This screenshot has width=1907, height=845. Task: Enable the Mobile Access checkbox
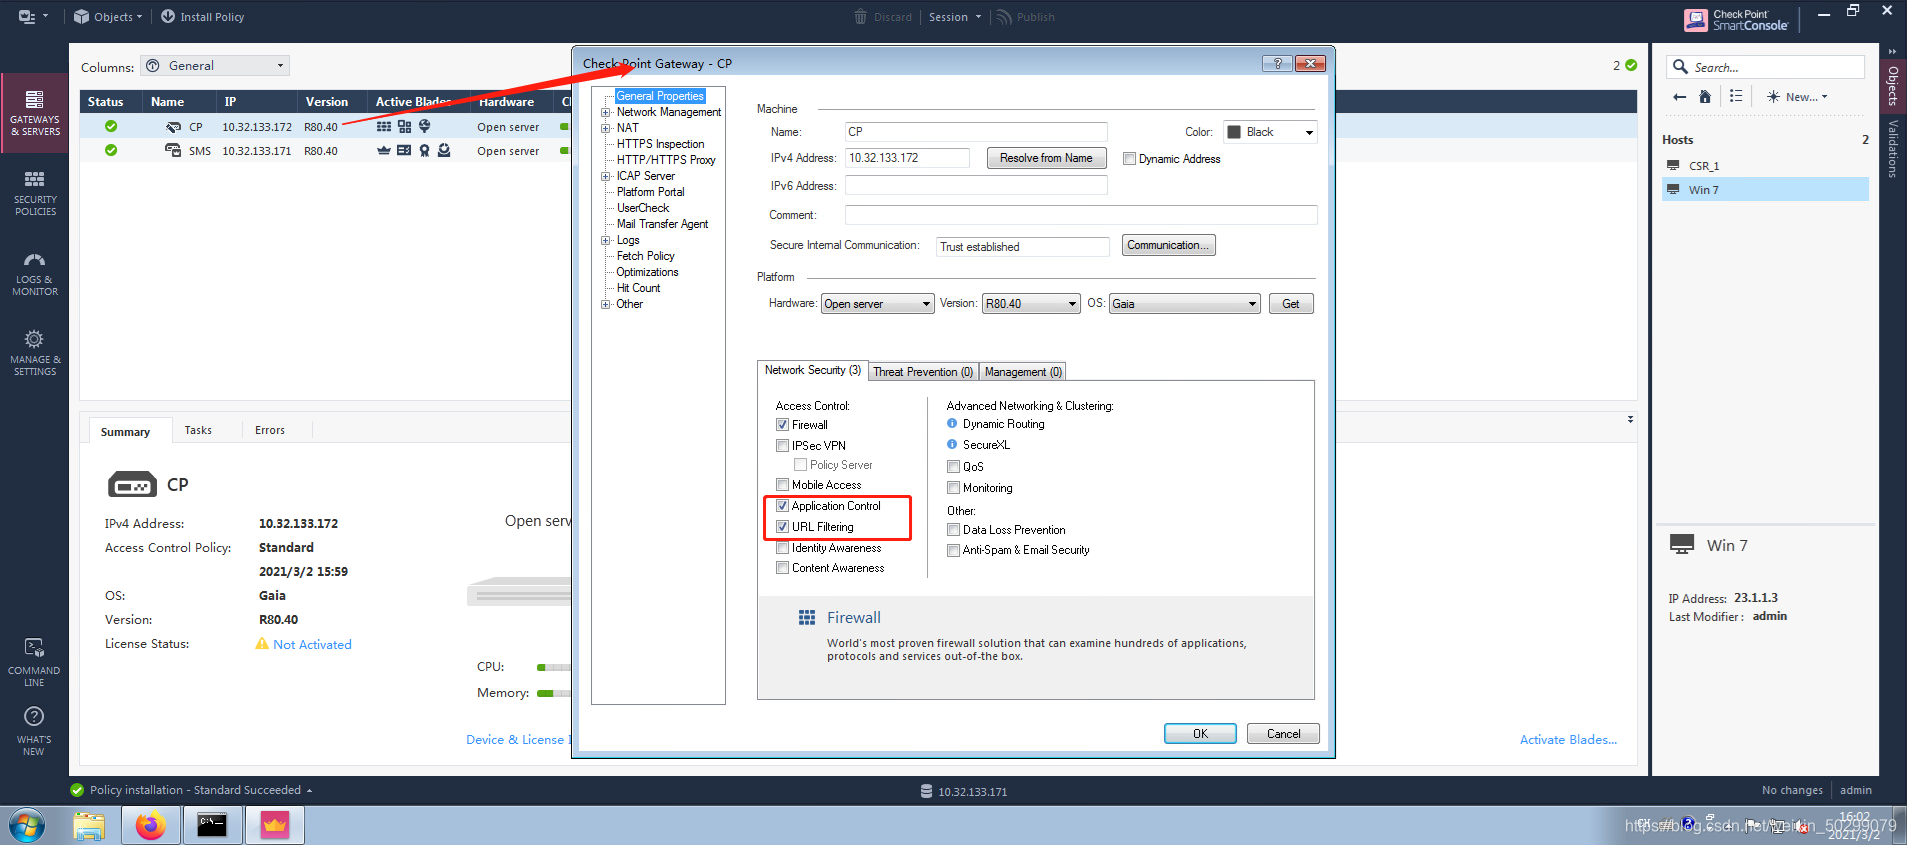(783, 485)
